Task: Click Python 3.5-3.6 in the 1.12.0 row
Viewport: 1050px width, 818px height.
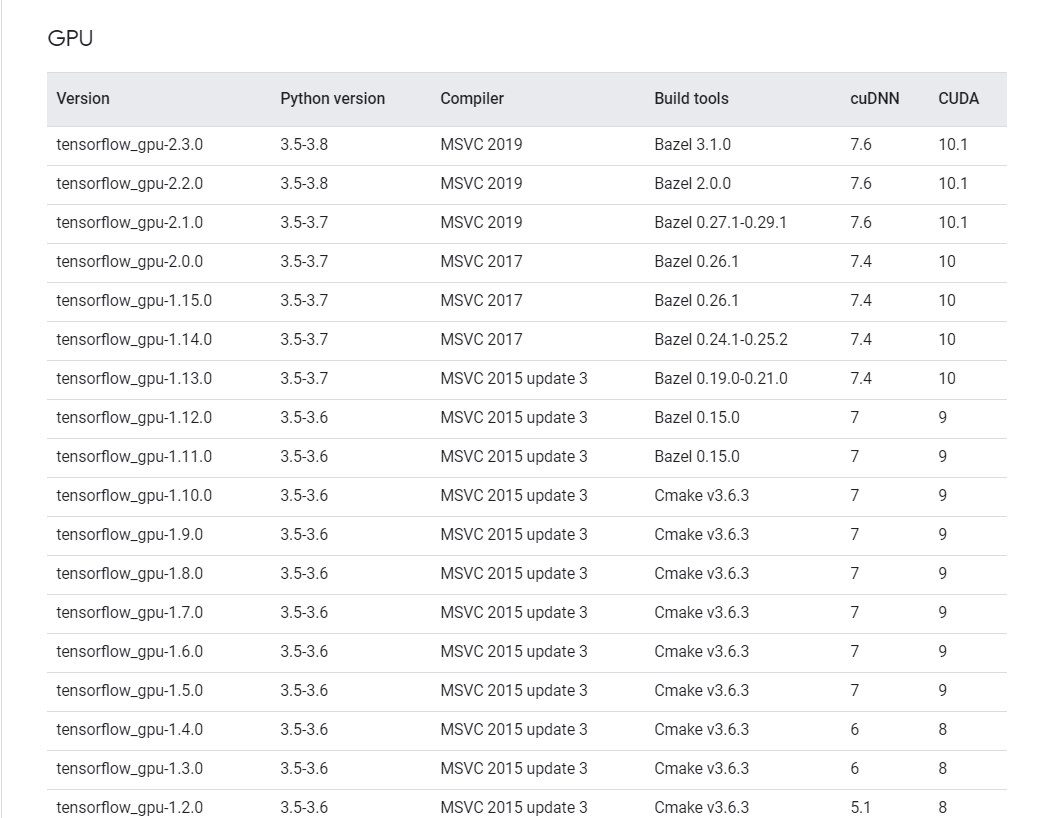Action: [x=304, y=417]
